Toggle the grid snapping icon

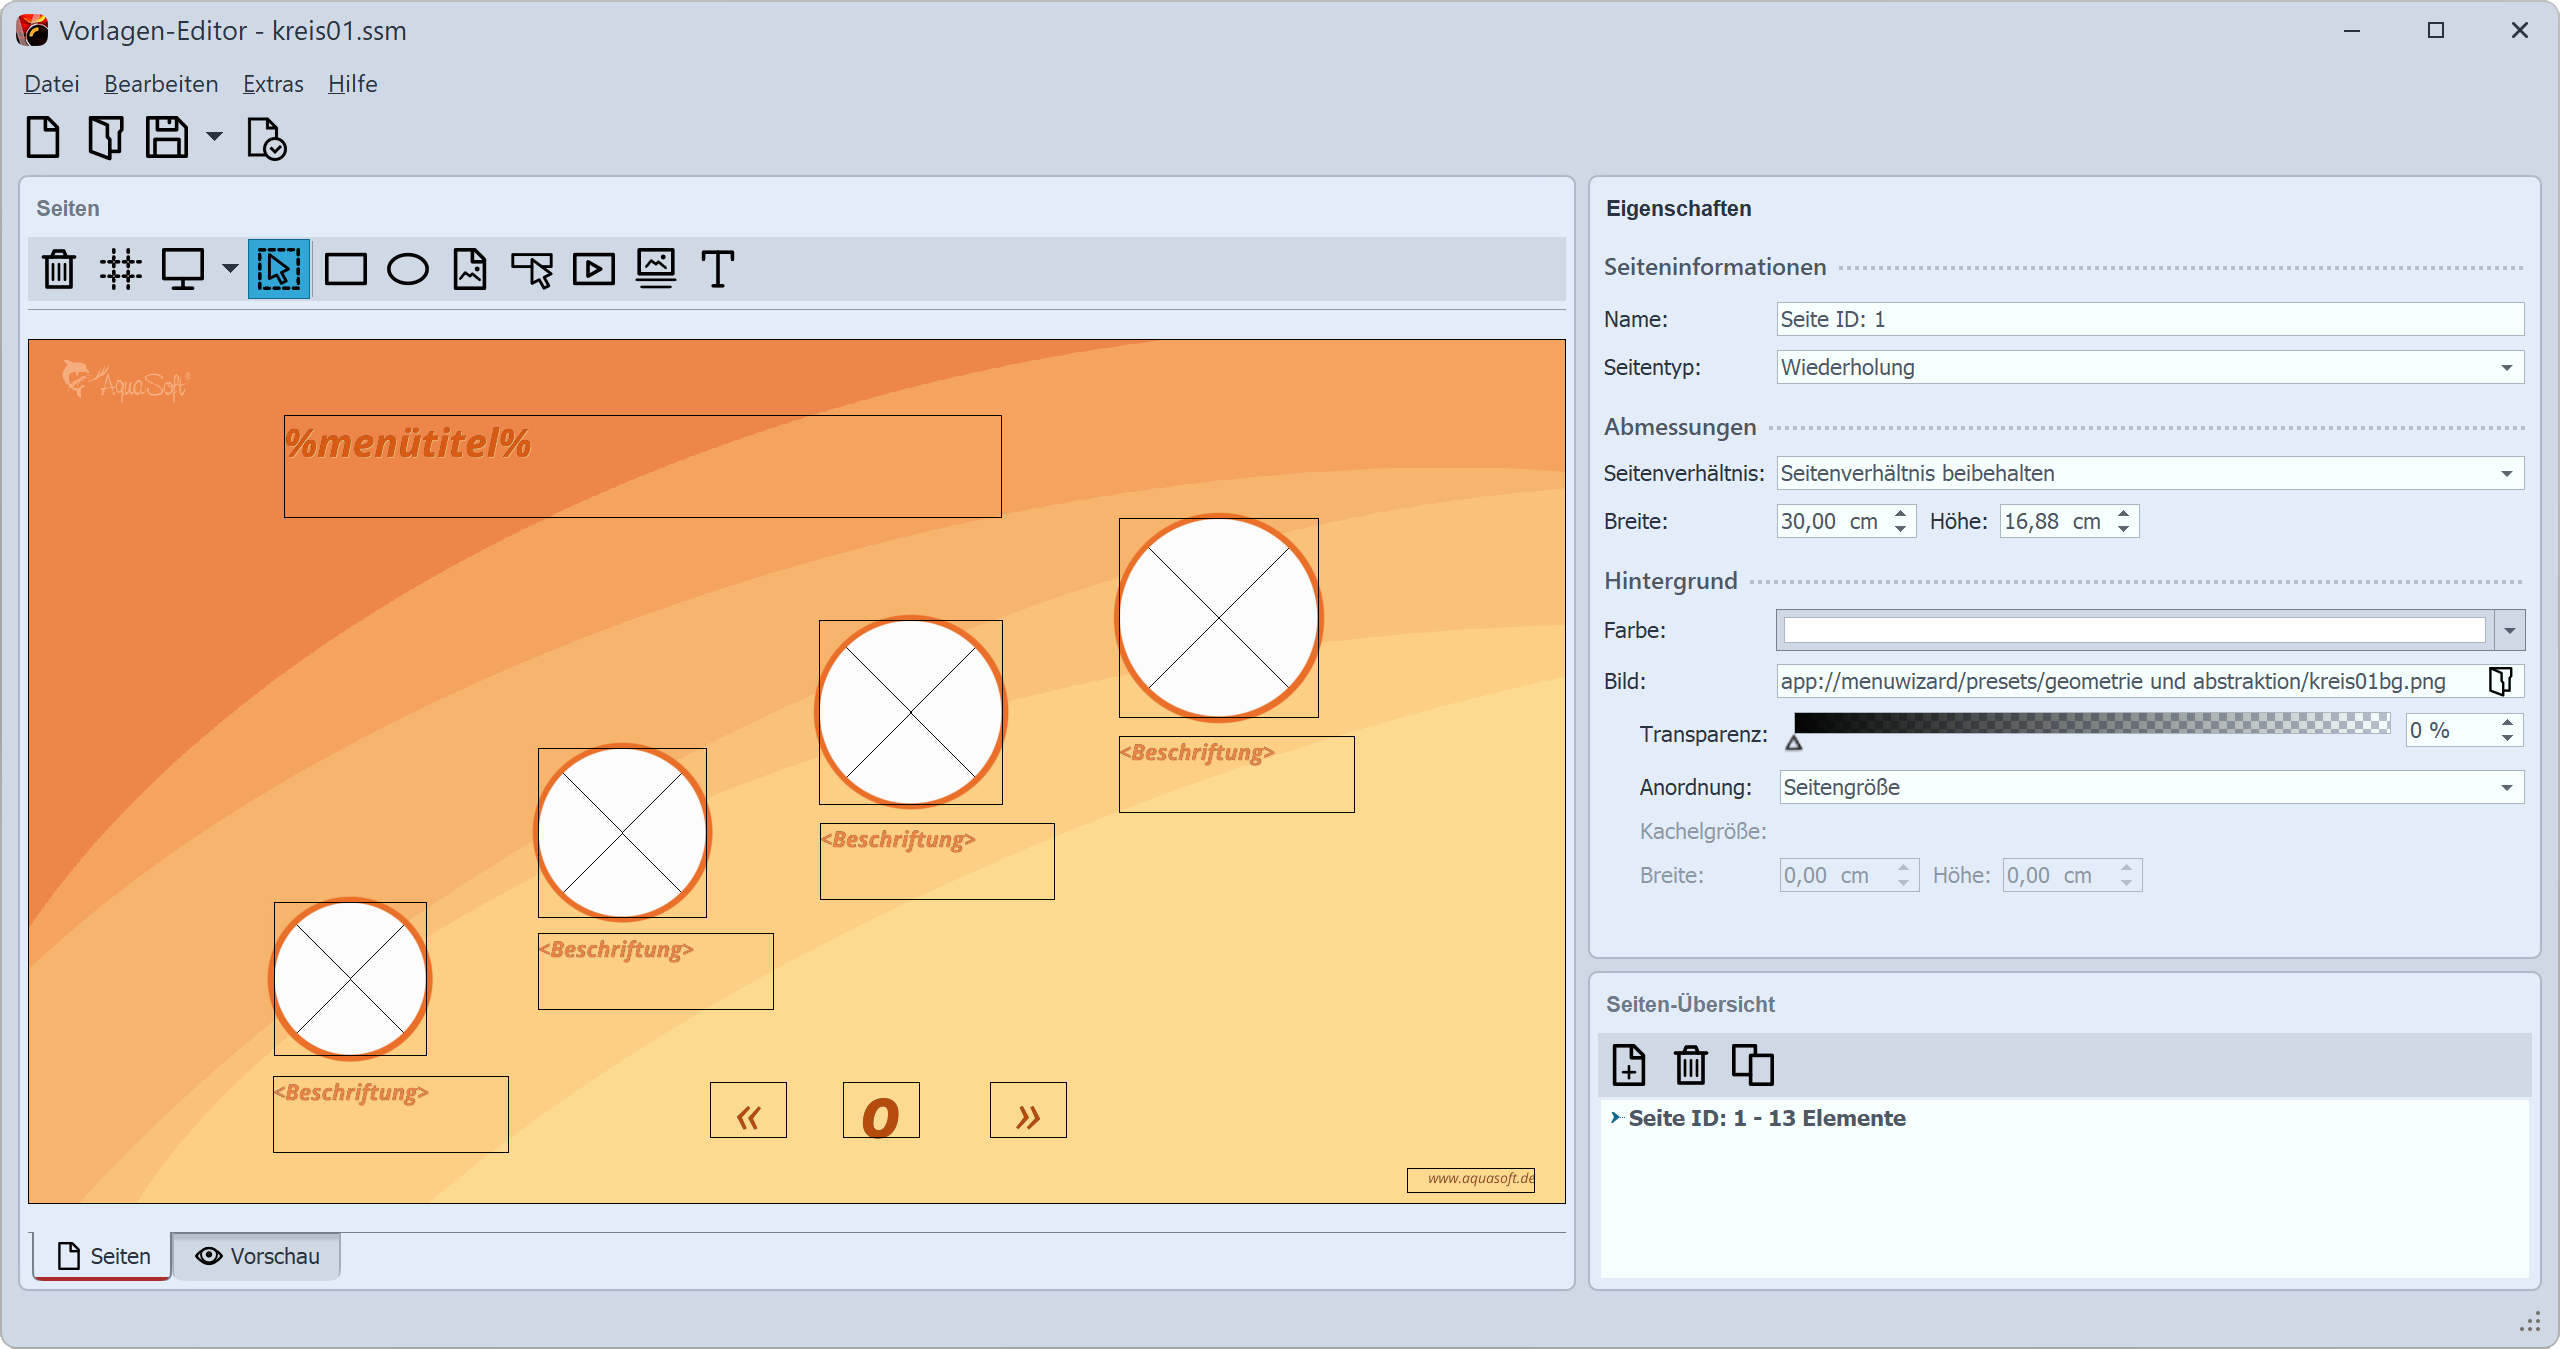click(121, 269)
